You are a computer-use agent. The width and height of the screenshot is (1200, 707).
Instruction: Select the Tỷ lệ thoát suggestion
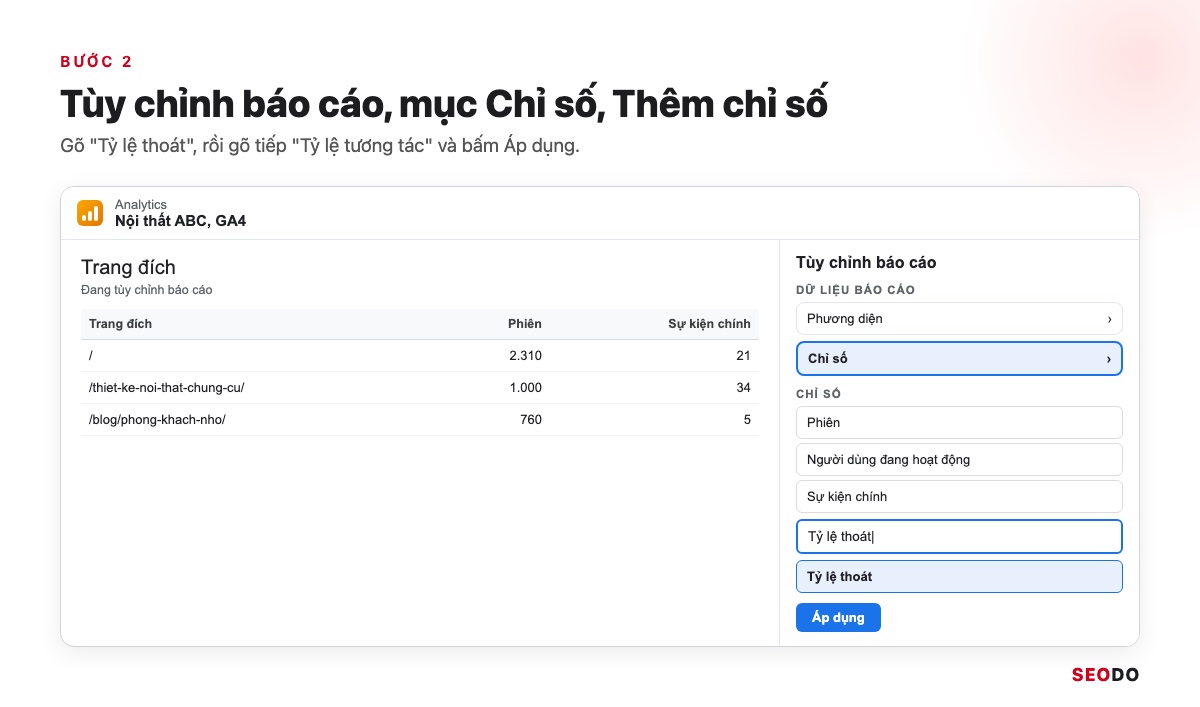pyautogui.click(x=959, y=577)
